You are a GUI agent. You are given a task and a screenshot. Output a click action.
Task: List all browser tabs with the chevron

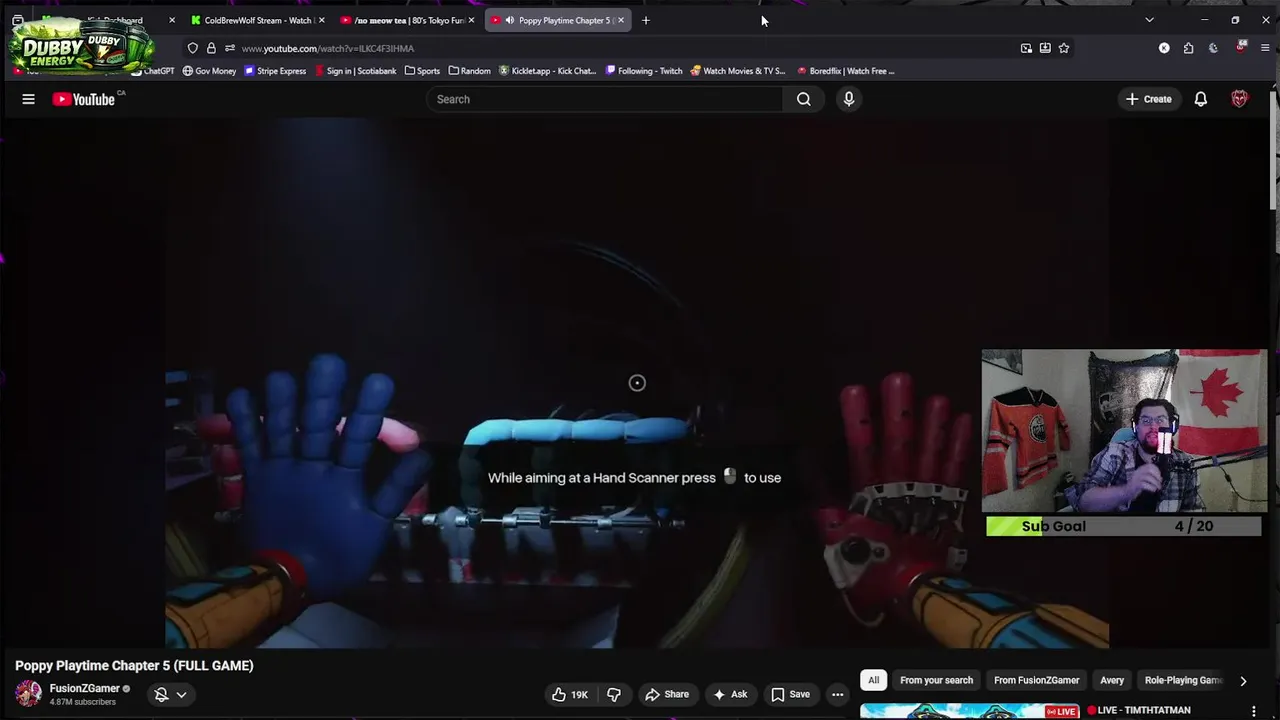pos(1149,20)
